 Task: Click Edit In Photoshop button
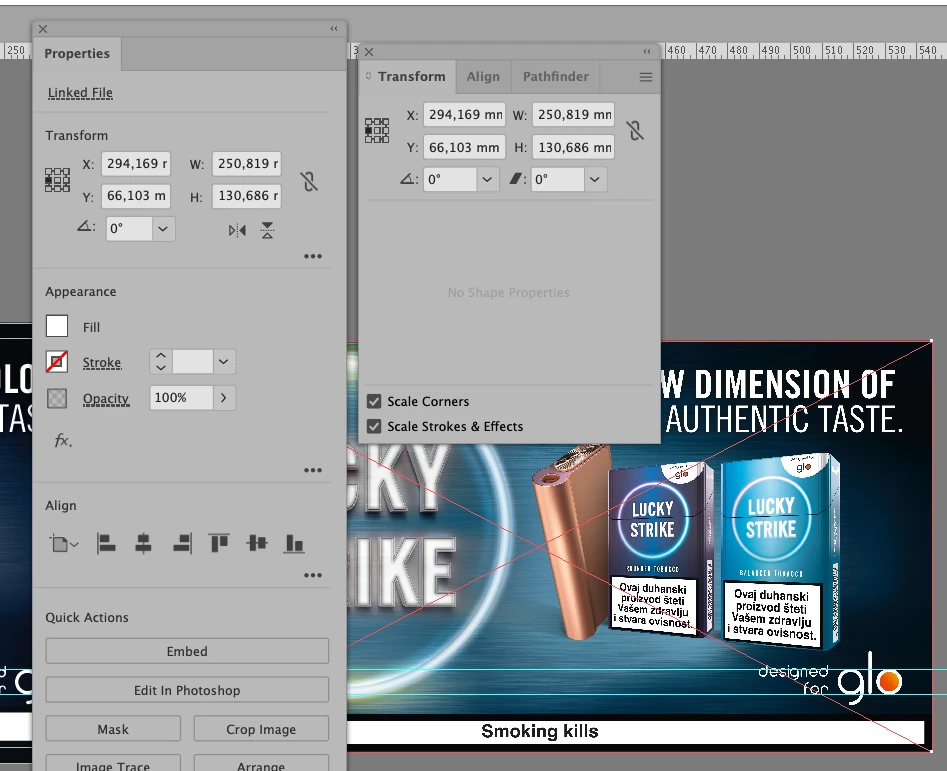(x=187, y=690)
